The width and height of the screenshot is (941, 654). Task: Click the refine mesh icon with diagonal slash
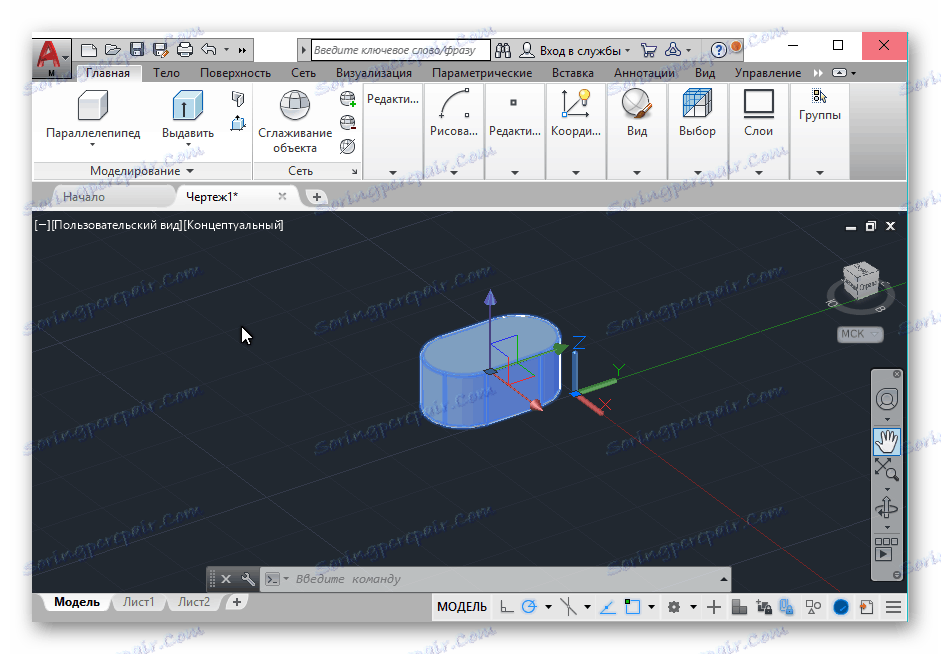pyautogui.click(x=347, y=146)
